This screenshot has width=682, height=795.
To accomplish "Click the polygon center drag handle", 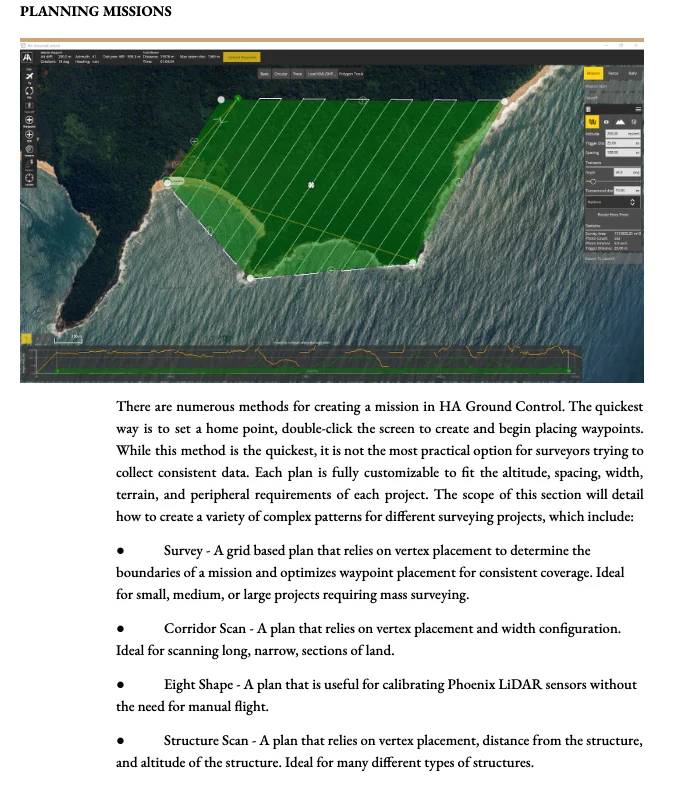I will (x=311, y=185).
